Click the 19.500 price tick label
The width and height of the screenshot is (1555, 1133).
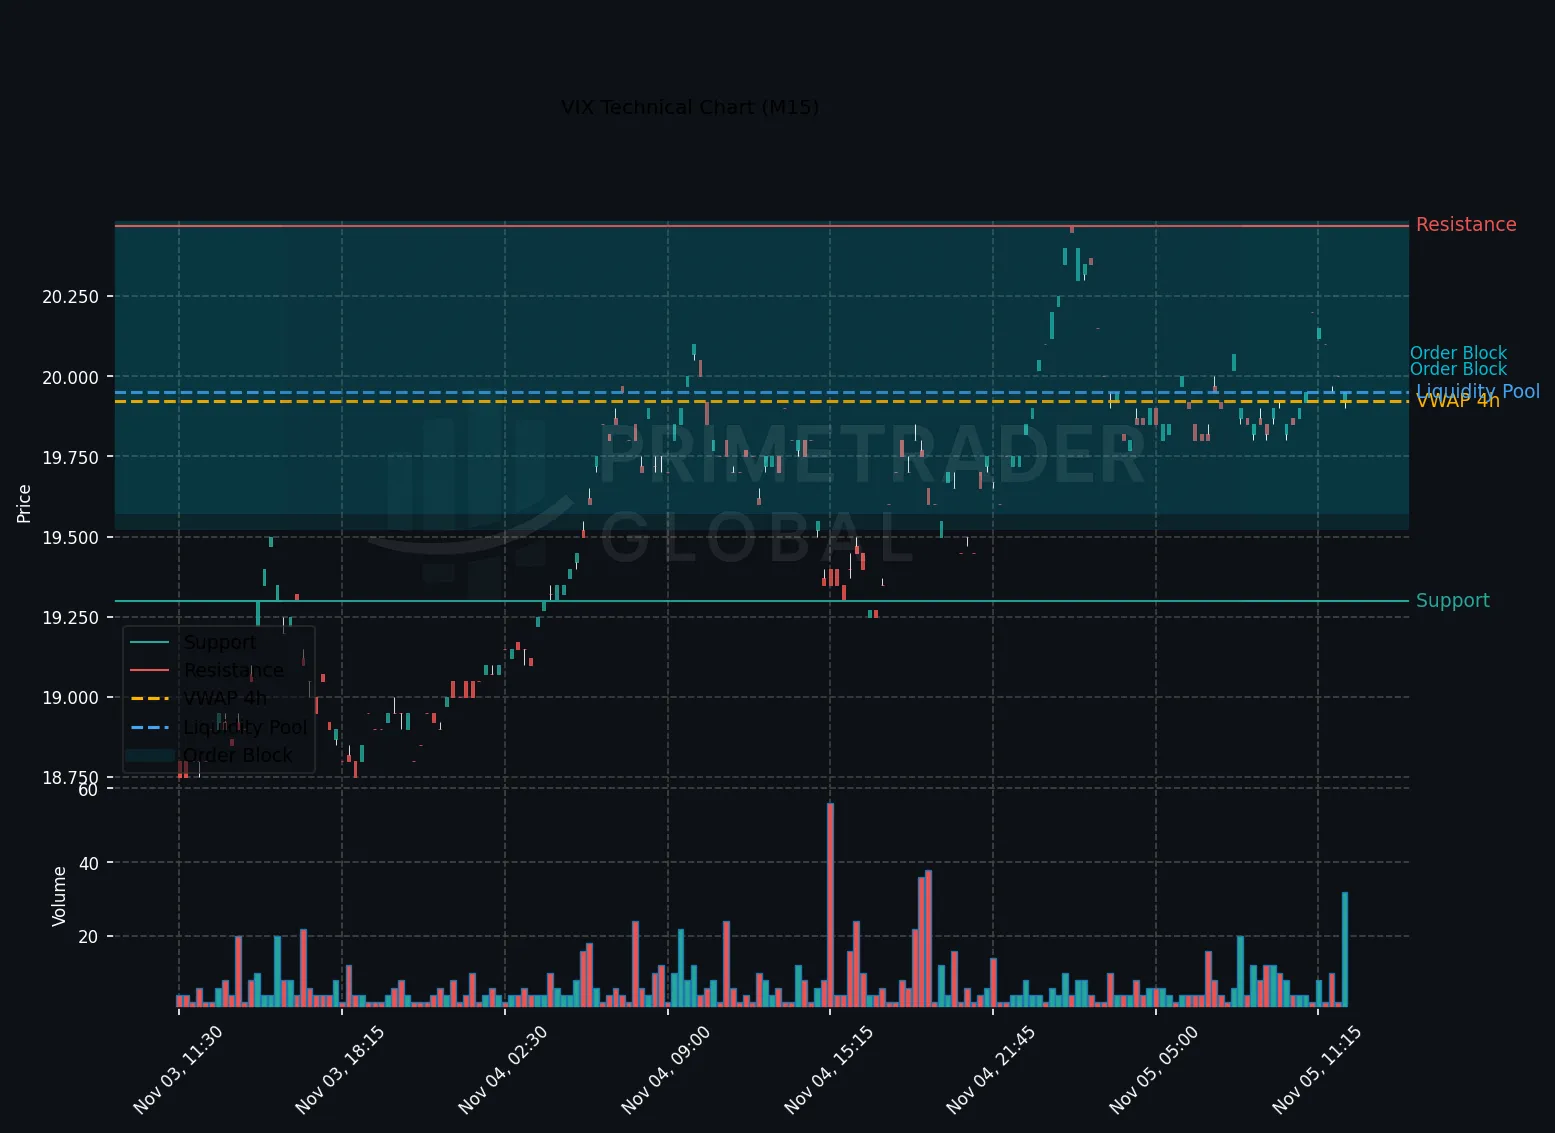(x=70, y=537)
